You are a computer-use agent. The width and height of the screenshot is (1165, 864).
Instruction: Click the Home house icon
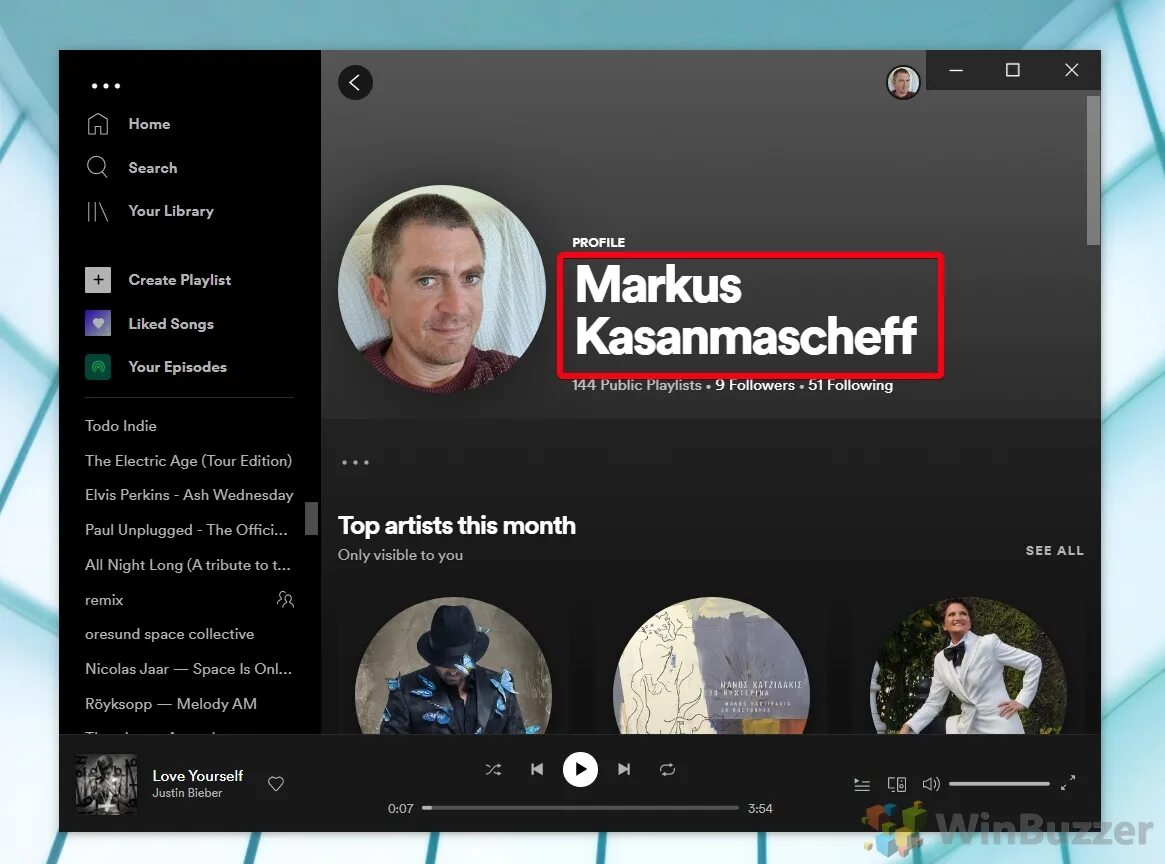pyautogui.click(x=98, y=124)
